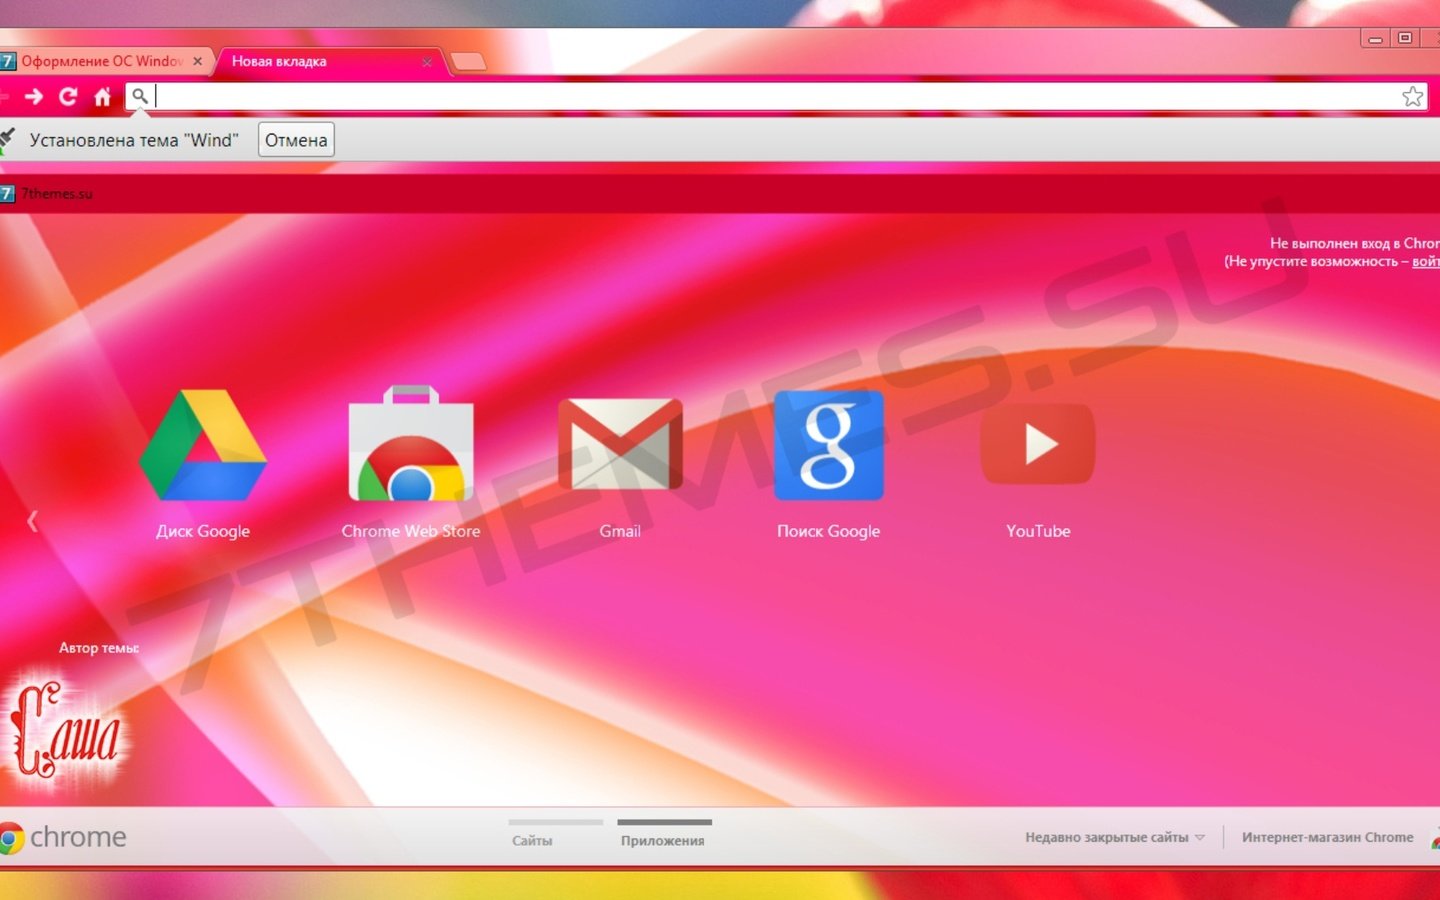Viewport: 1440px width, 900px height.
Task: Click the Отмена button to undo theme
Action: [296, 140]
